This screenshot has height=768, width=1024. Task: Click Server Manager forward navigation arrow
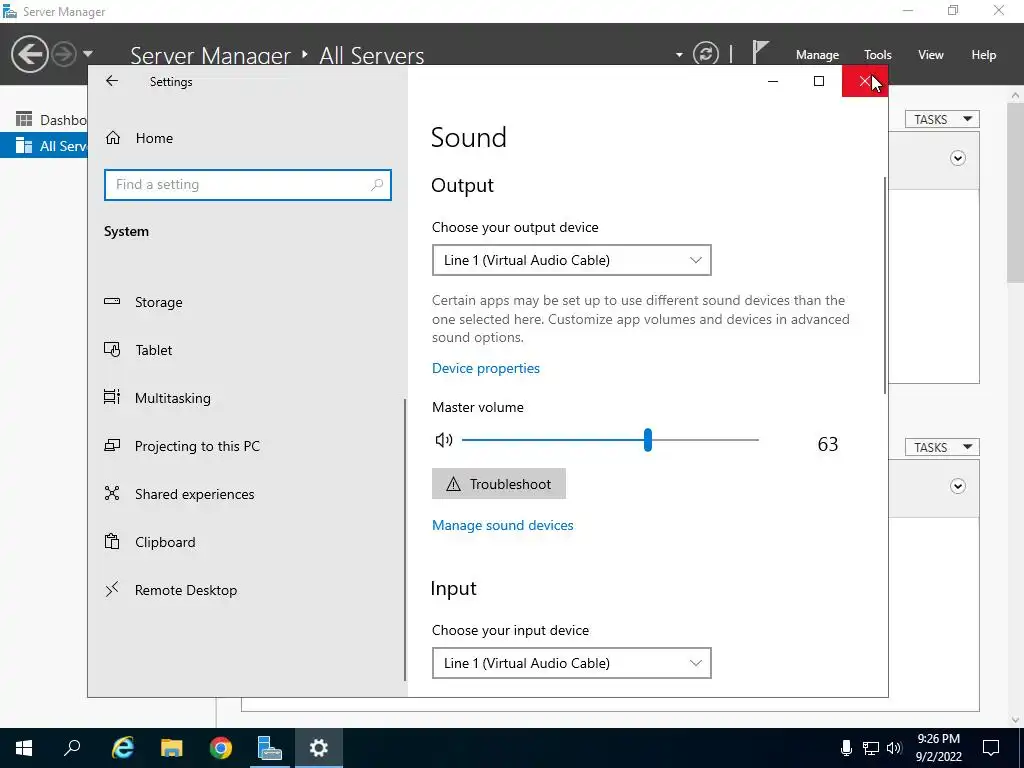tap(64, 54)
